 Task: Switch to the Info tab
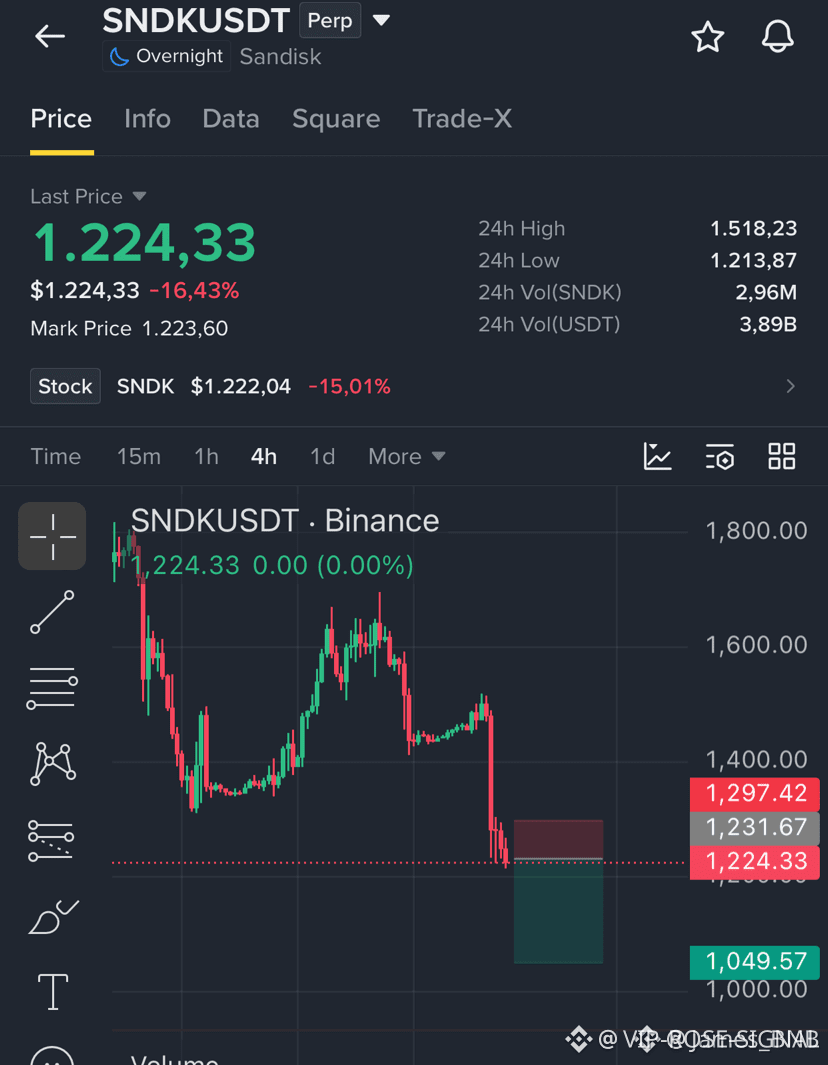pos(147,119)
